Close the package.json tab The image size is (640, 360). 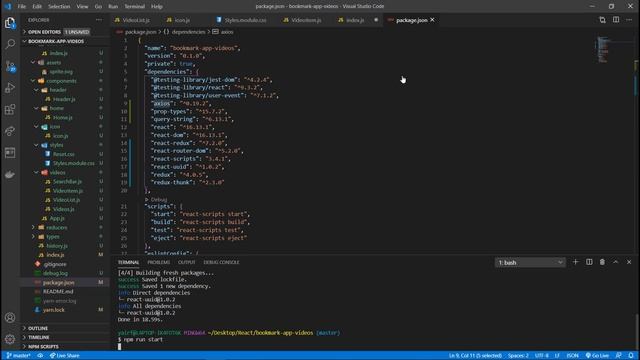pos(432,20)
